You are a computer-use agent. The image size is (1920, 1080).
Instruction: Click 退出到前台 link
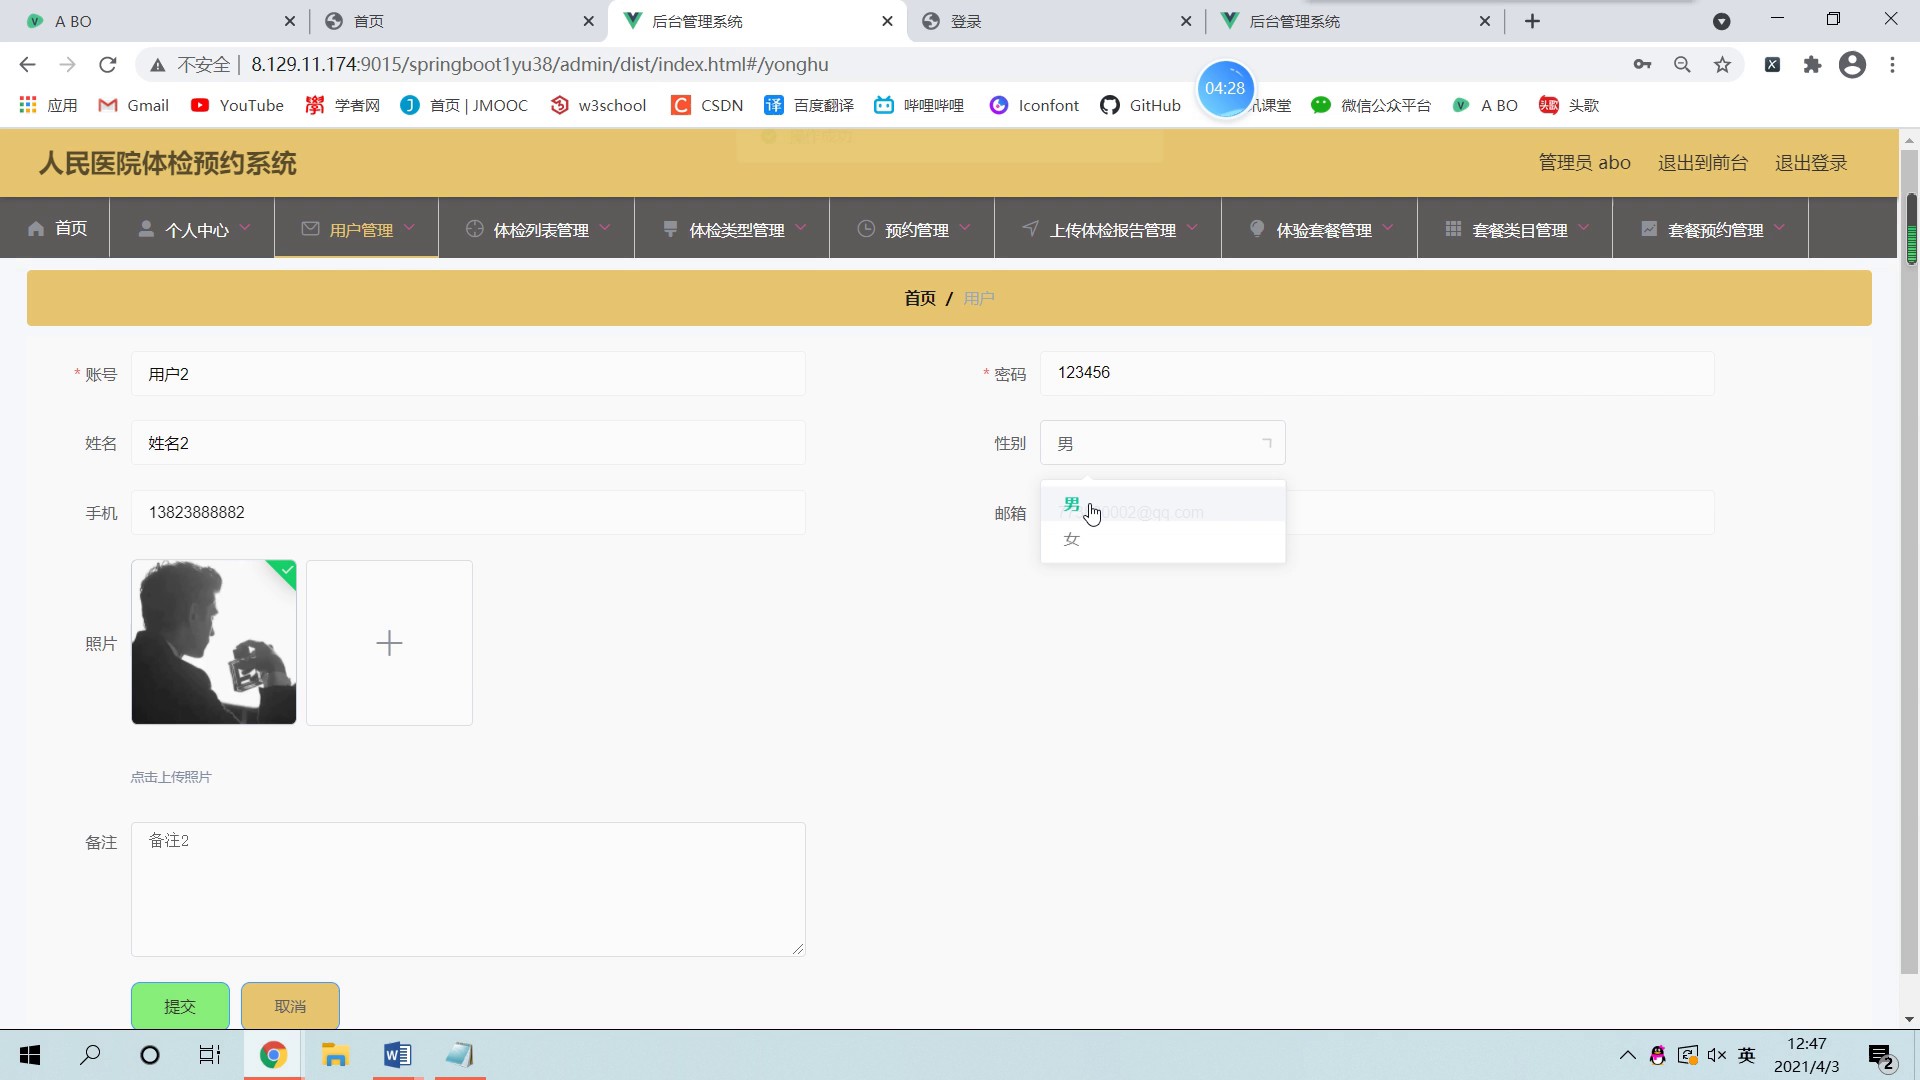[x=1704, y=162]
